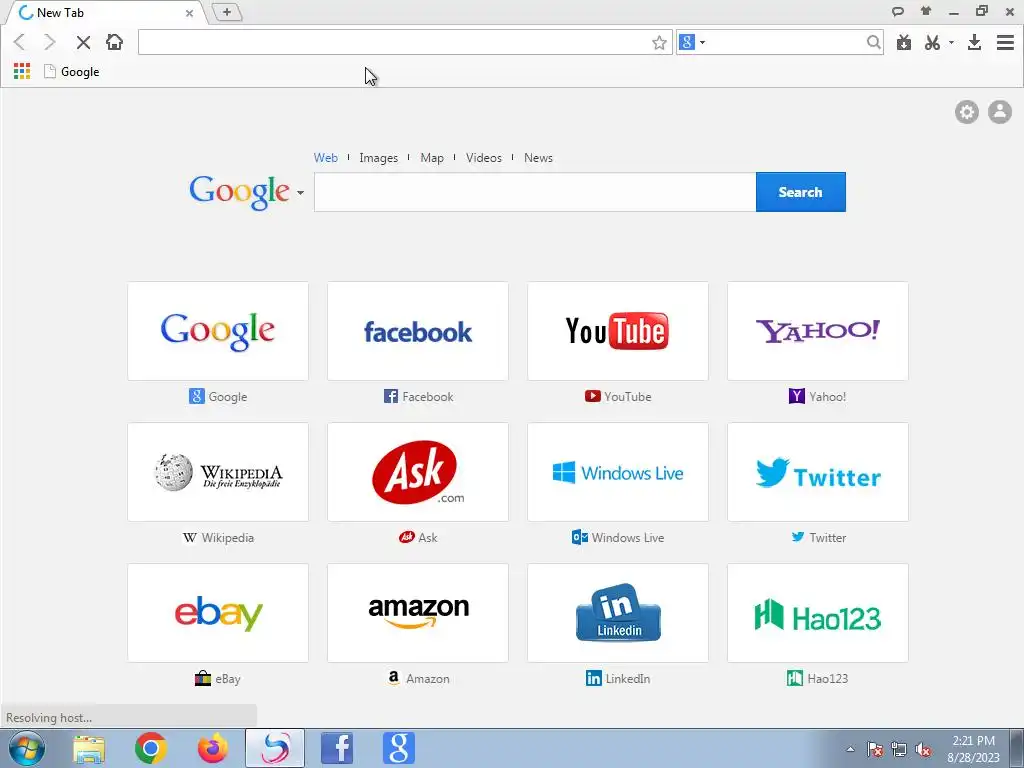Go forward with the forward arrow
This screenshot has width=1024, height=768.
pos(50,42)
